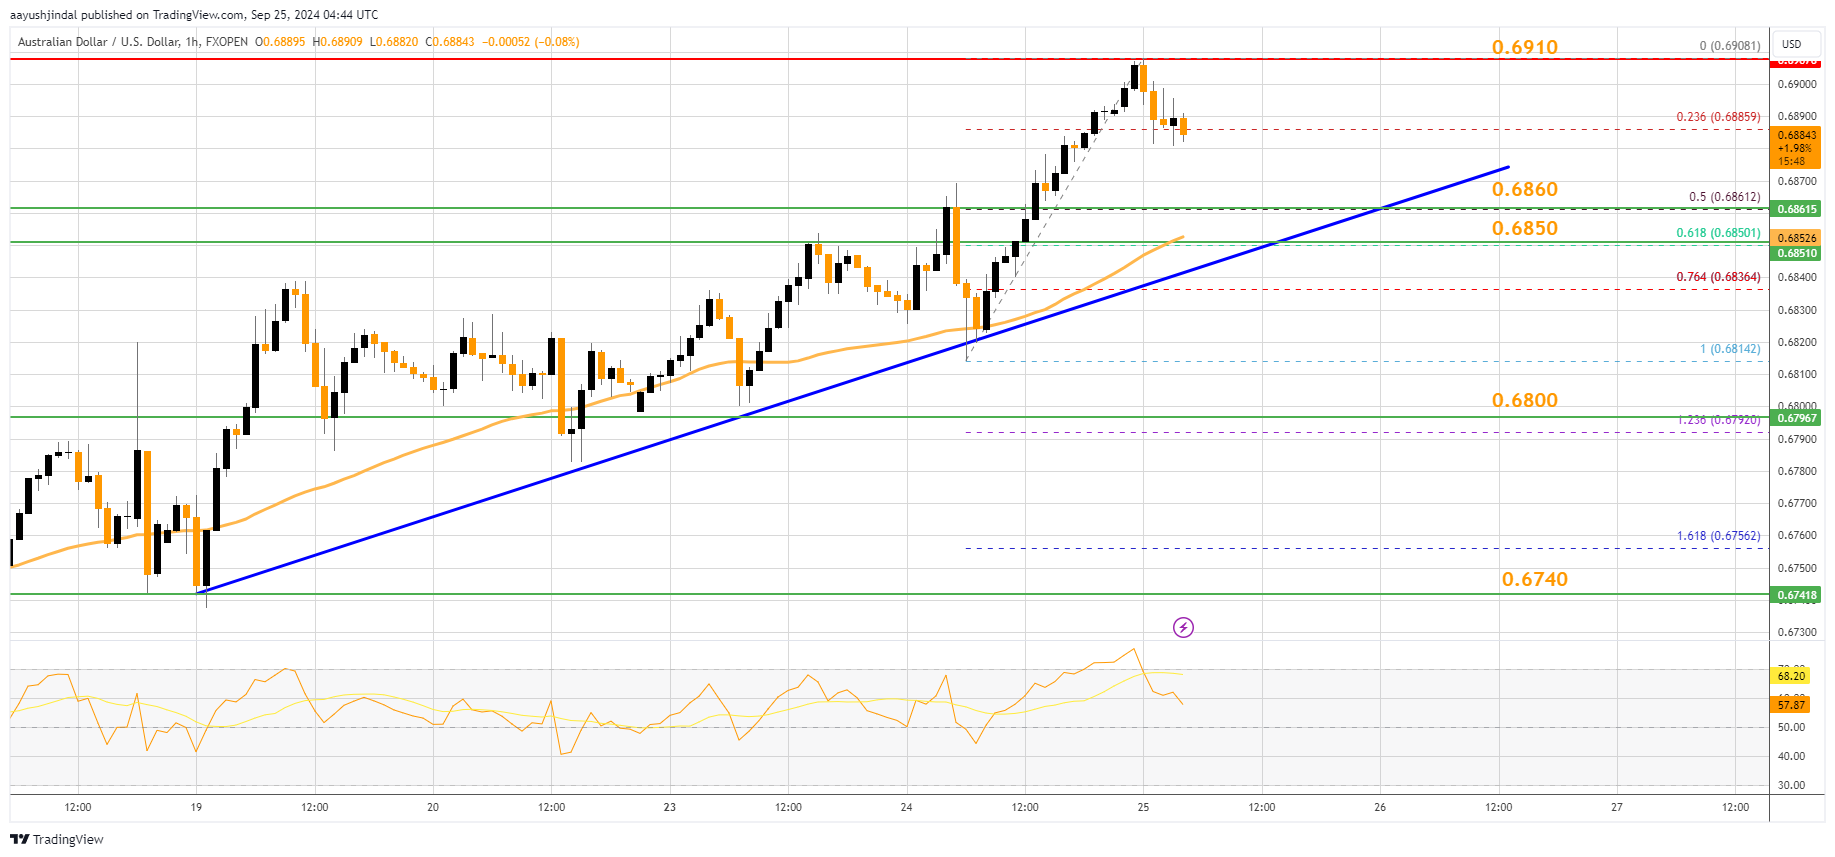Screen dimensions: 1835x857
Task: Click the 50.00 RSI axis level
Action: [1791, 727]
